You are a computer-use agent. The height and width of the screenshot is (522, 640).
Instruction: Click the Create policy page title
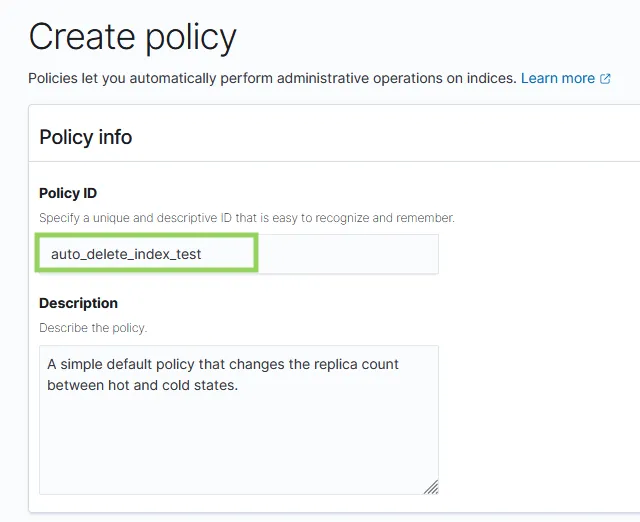tap(132, 37)
